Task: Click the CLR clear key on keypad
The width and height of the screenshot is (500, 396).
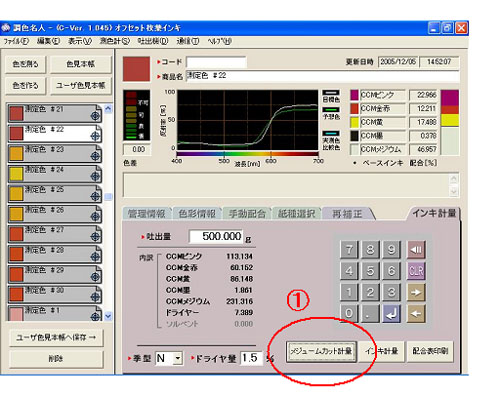Action: tap(416, 271)
